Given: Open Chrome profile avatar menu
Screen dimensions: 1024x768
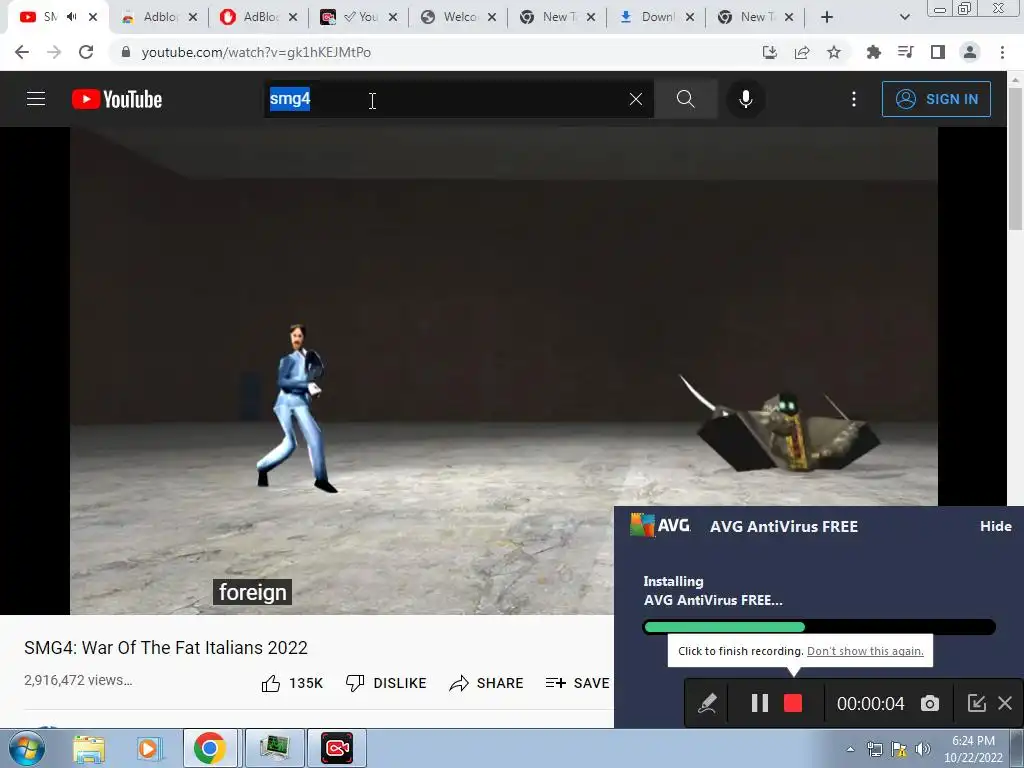Looking at the screenshot, I should click(970, 52).
